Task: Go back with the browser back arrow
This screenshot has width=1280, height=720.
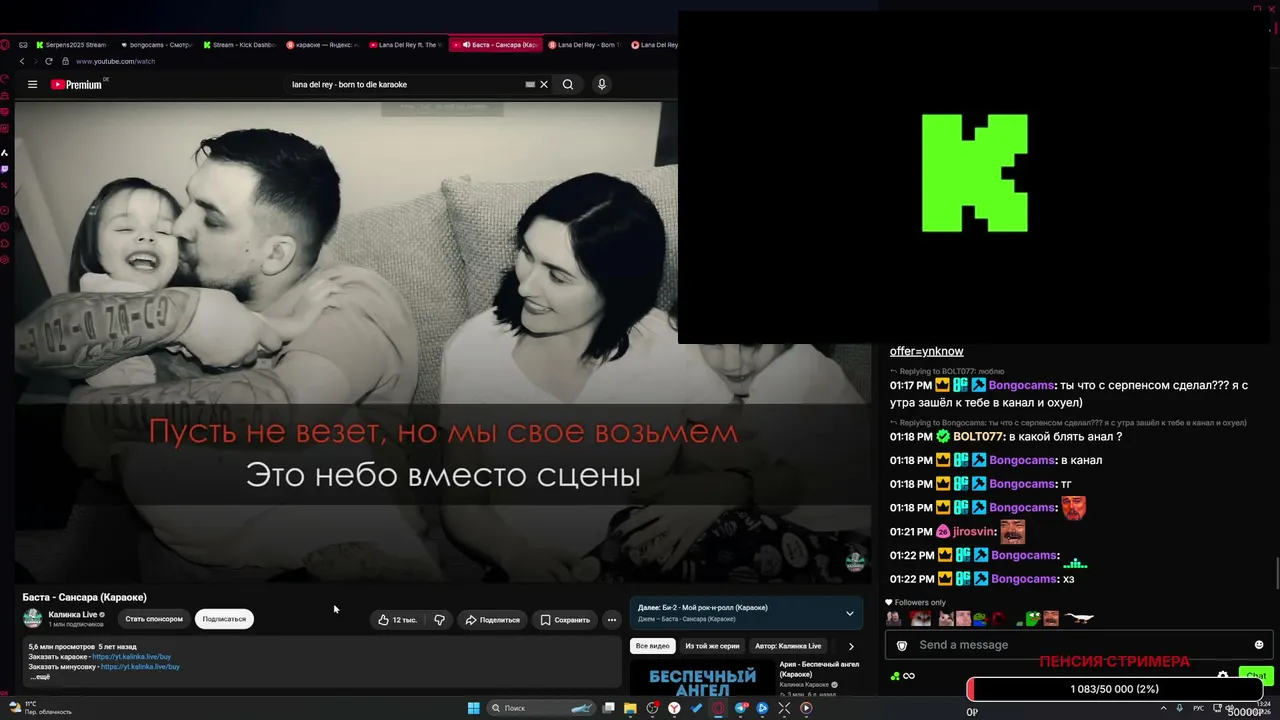Action: coord(22,62)
